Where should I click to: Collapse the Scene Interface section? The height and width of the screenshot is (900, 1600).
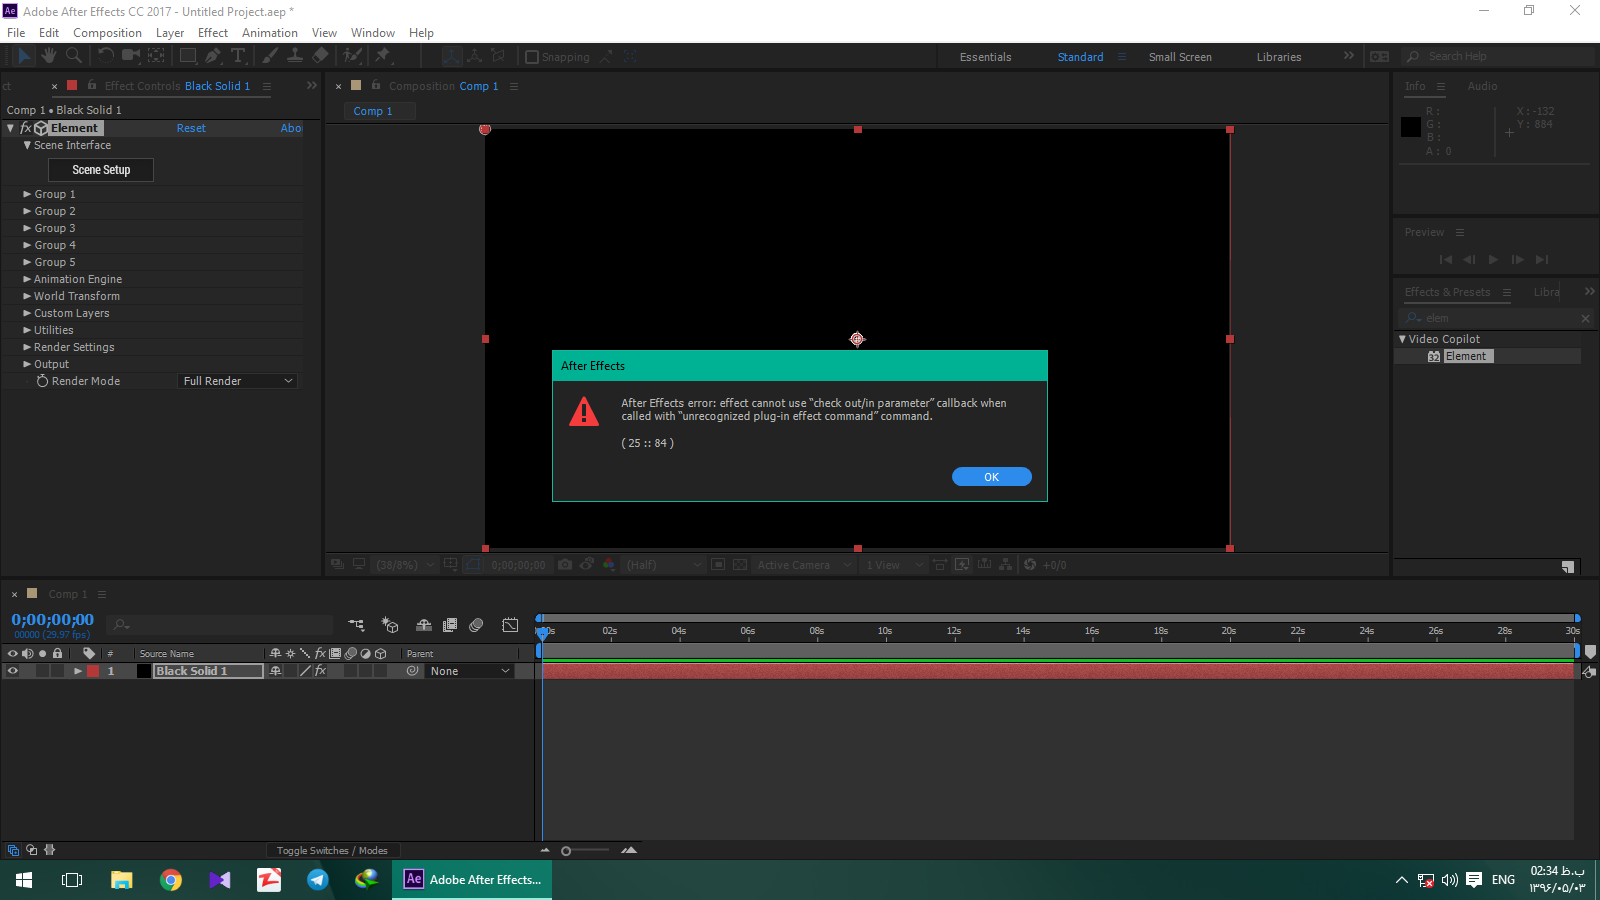click(x=27, y=145)
